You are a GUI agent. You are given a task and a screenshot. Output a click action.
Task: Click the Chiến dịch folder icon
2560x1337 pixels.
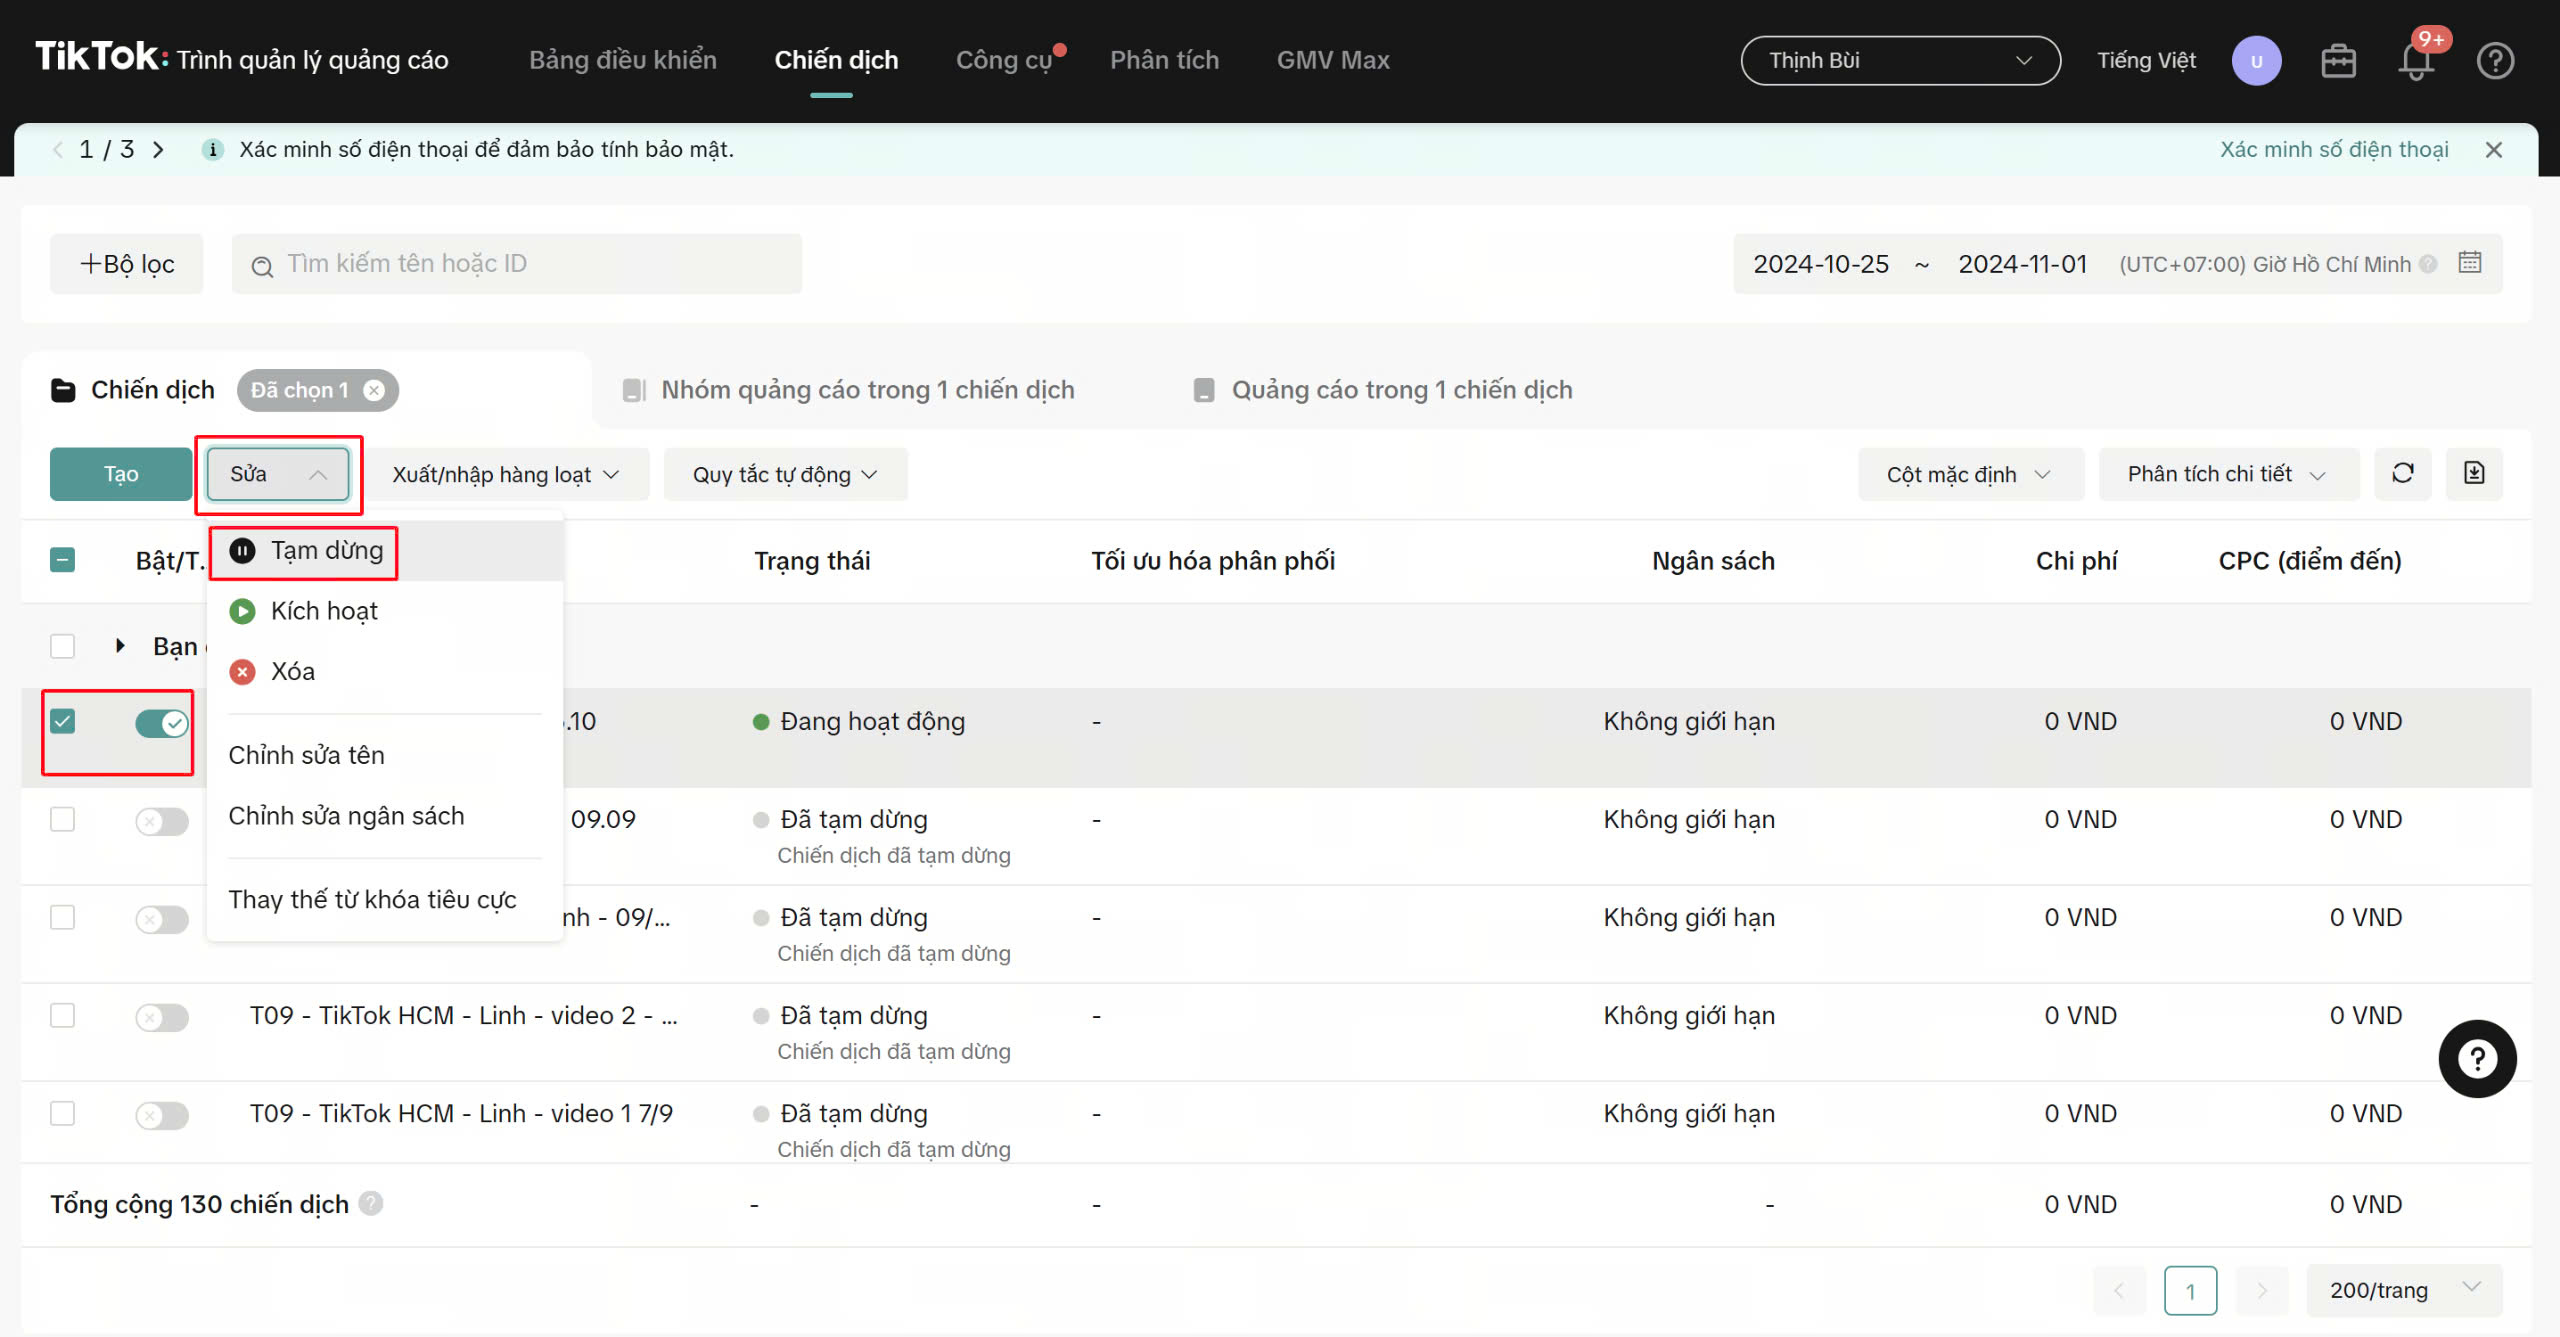pyautogui.click(x=63, y=390)
